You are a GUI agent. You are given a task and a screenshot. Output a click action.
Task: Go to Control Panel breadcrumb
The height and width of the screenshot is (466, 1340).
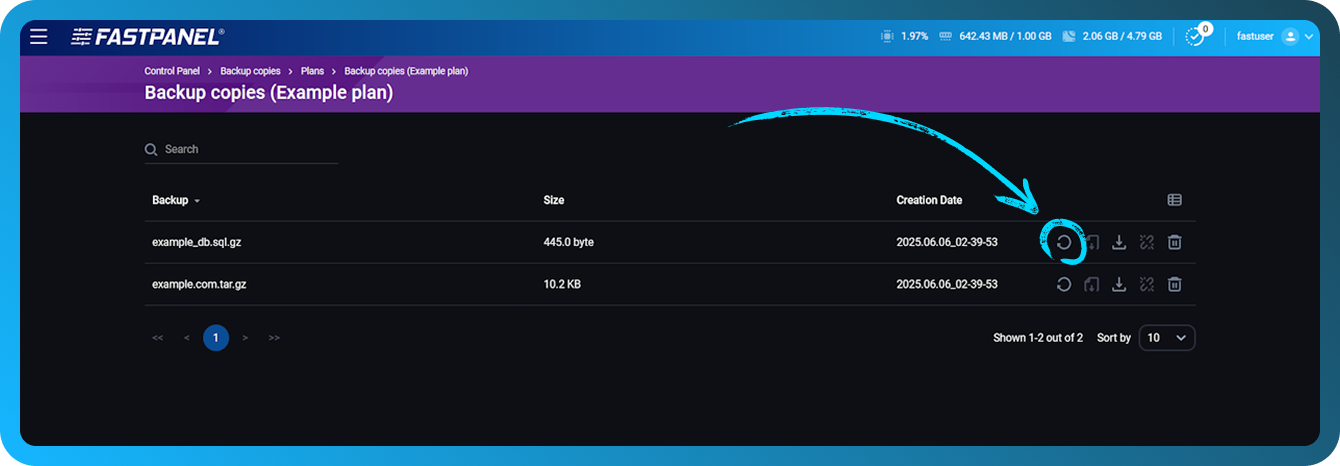click(x=175, y=71)
